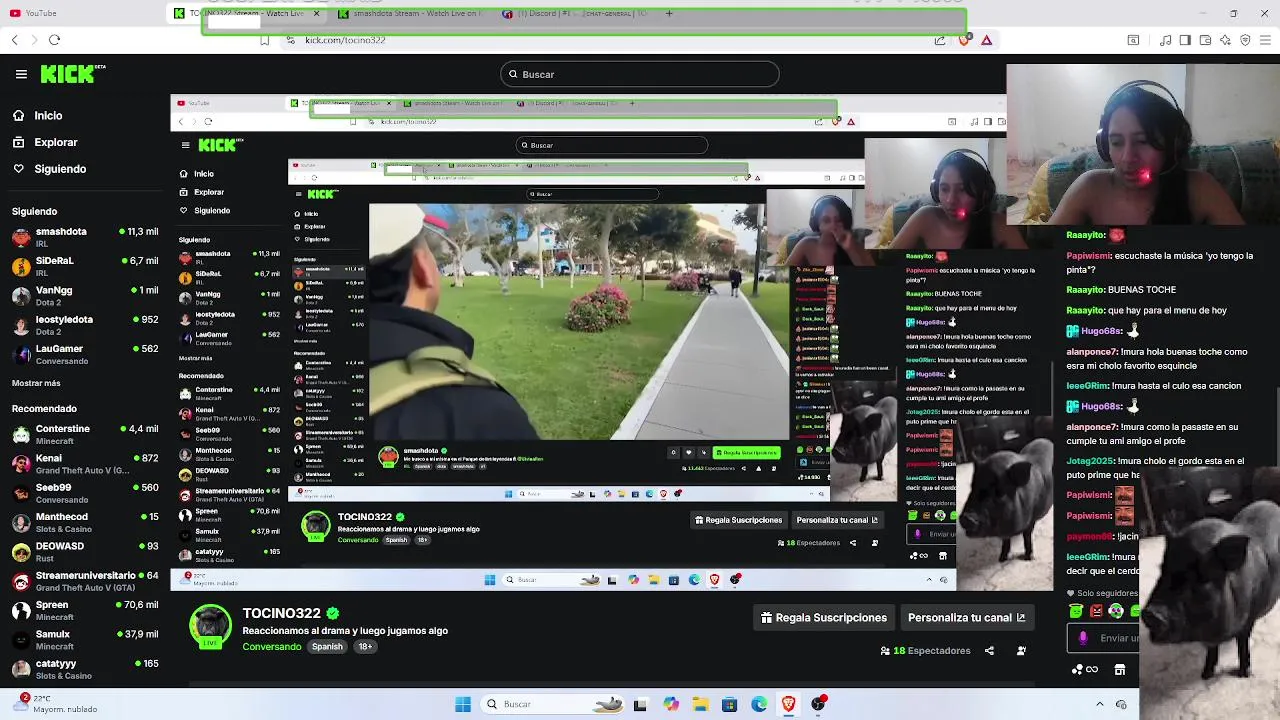Close the TOCINO322 Stream tab
The image size is (1280, 720).
(x=317, y=13)
